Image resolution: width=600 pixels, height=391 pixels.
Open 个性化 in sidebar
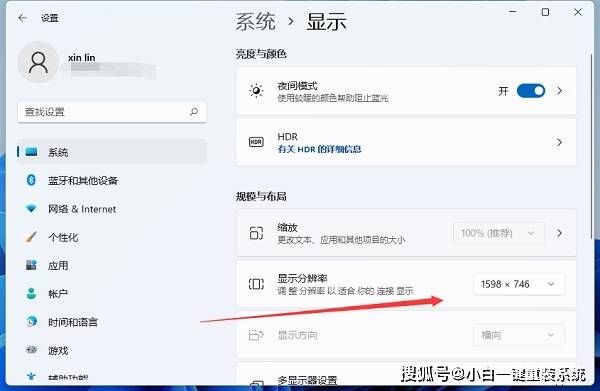(112, 237)
